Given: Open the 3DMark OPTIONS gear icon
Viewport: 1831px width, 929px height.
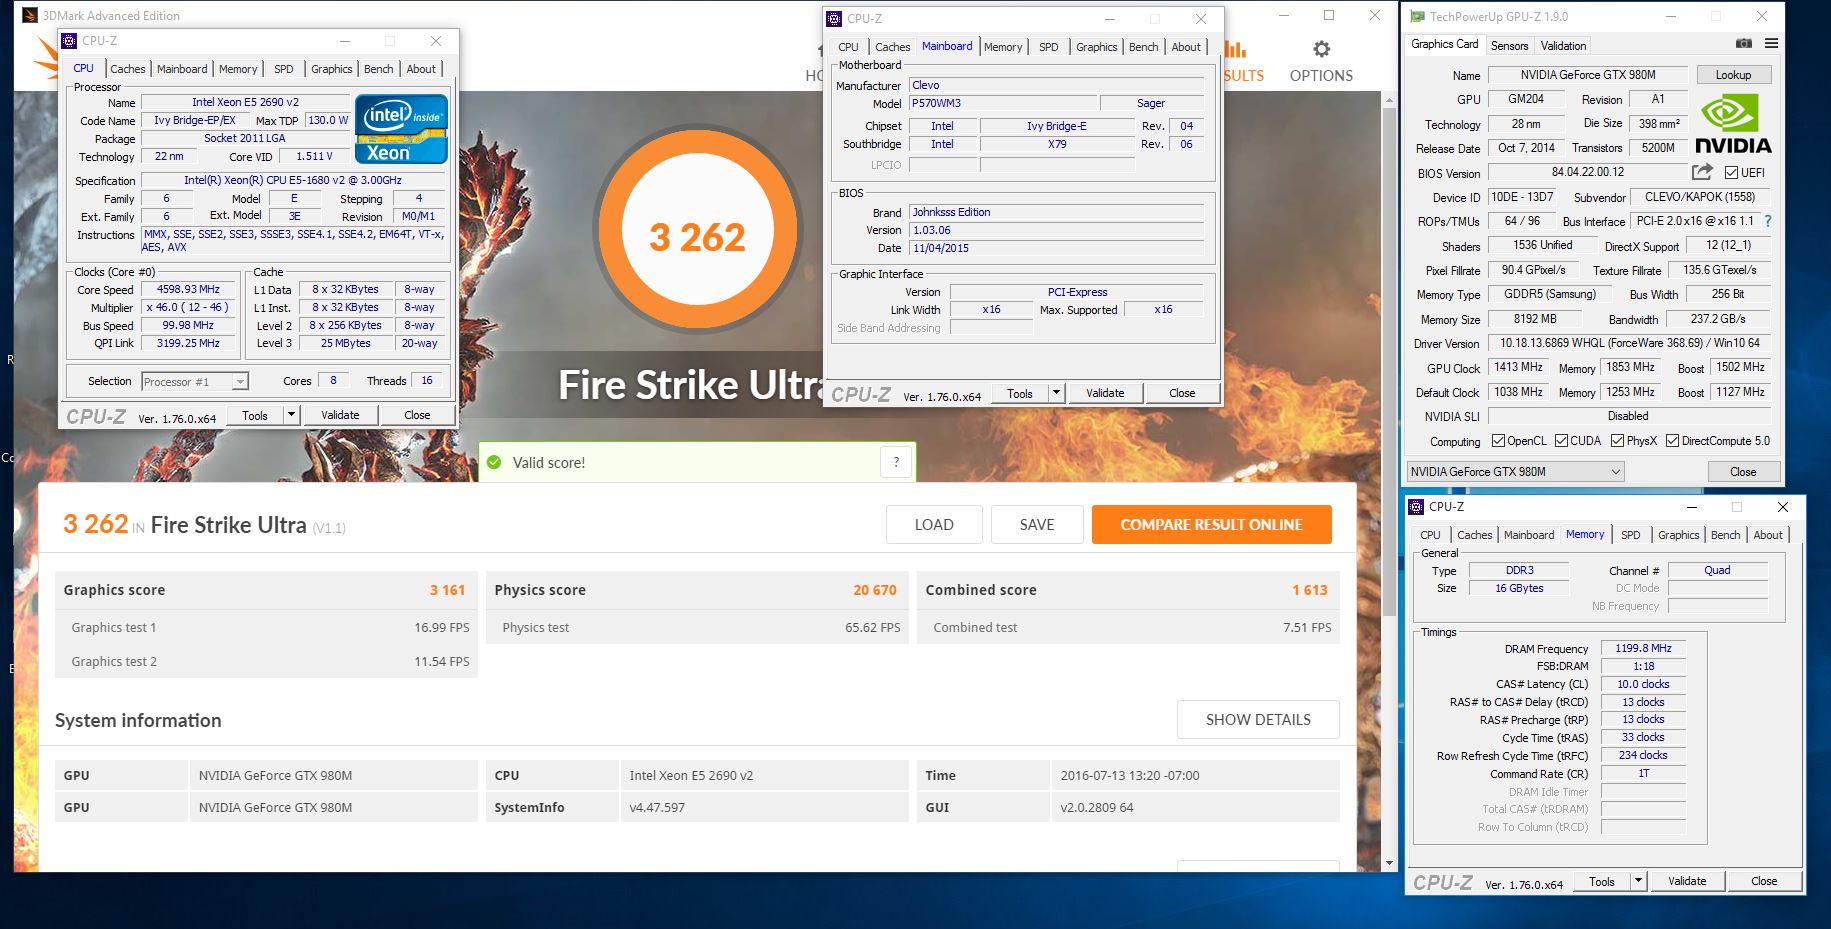Looking at the screenshot, I should click(1321, 49).
